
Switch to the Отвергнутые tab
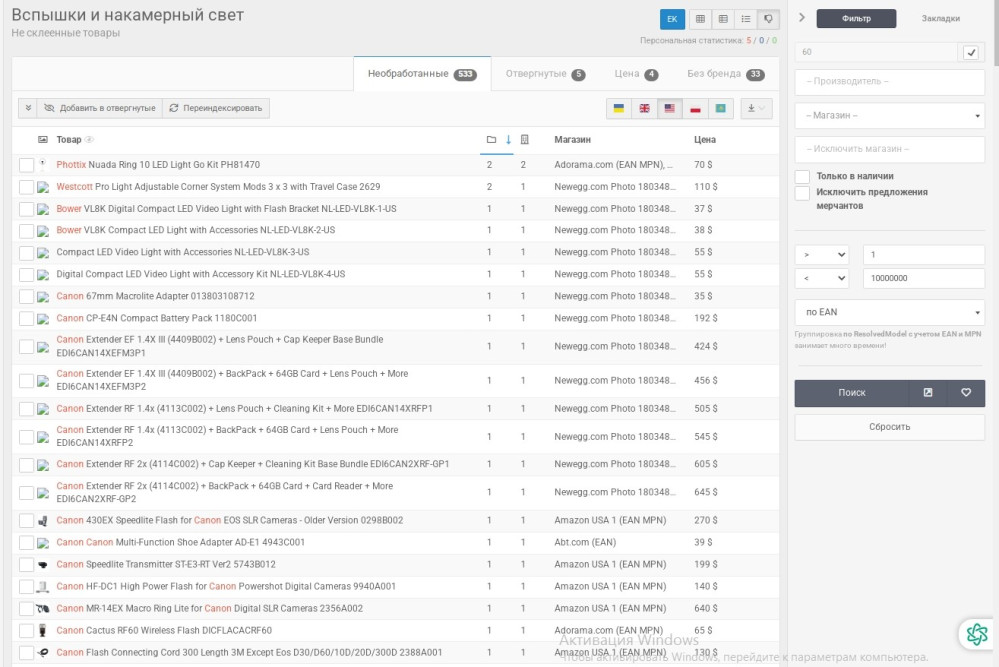[545, 74]
